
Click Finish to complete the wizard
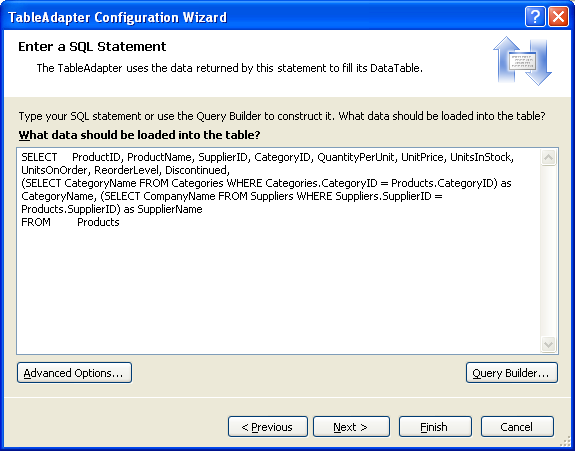point(435,427)
